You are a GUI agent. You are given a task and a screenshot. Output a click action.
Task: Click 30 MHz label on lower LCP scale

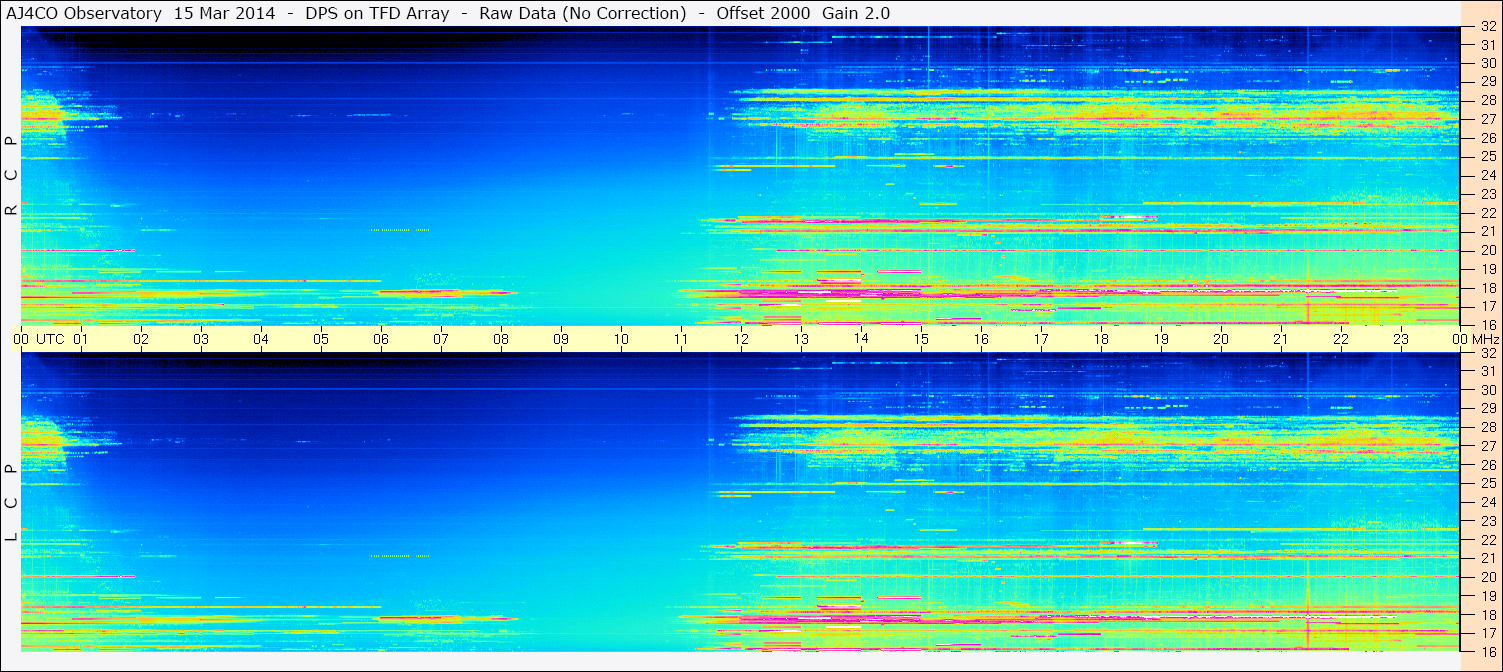[x=1487, y=390]
